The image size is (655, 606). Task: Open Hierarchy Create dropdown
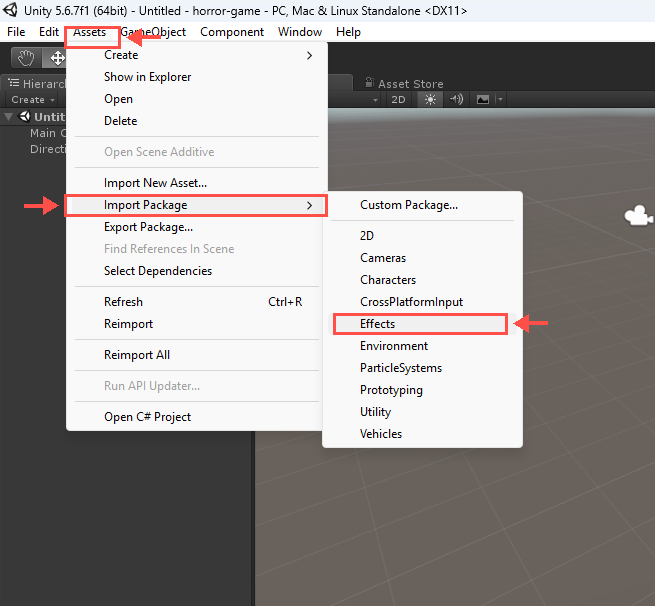pyautogui.click(x=33, y=100)
